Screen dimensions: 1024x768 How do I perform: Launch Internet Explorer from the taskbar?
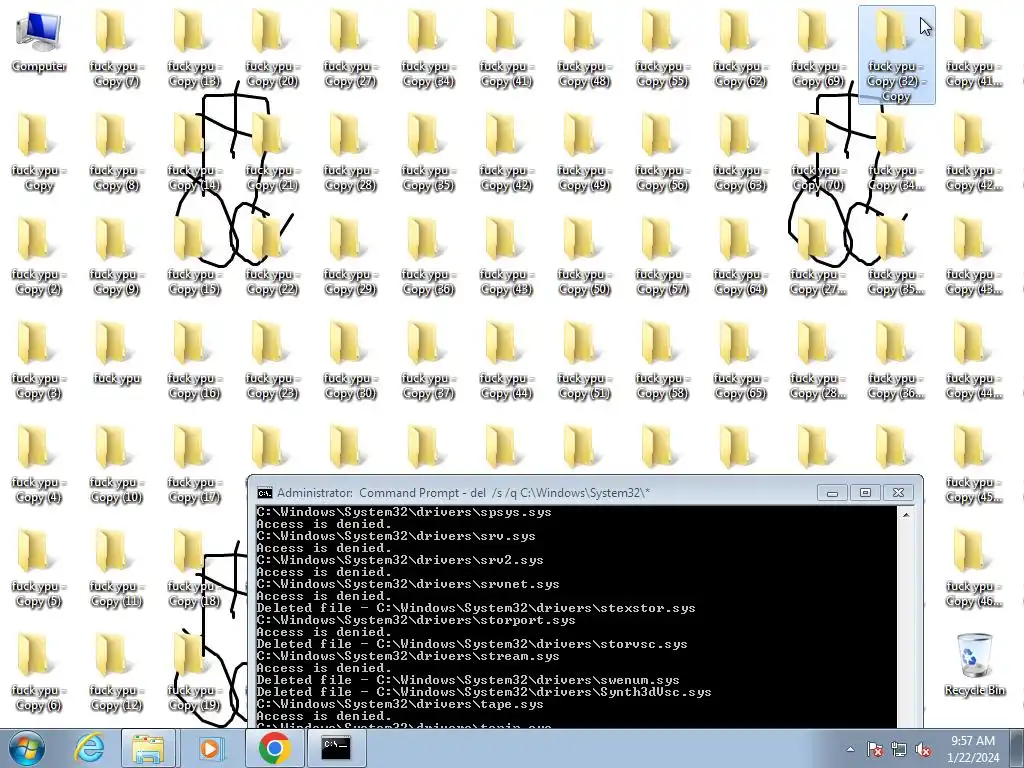(88, 748)
